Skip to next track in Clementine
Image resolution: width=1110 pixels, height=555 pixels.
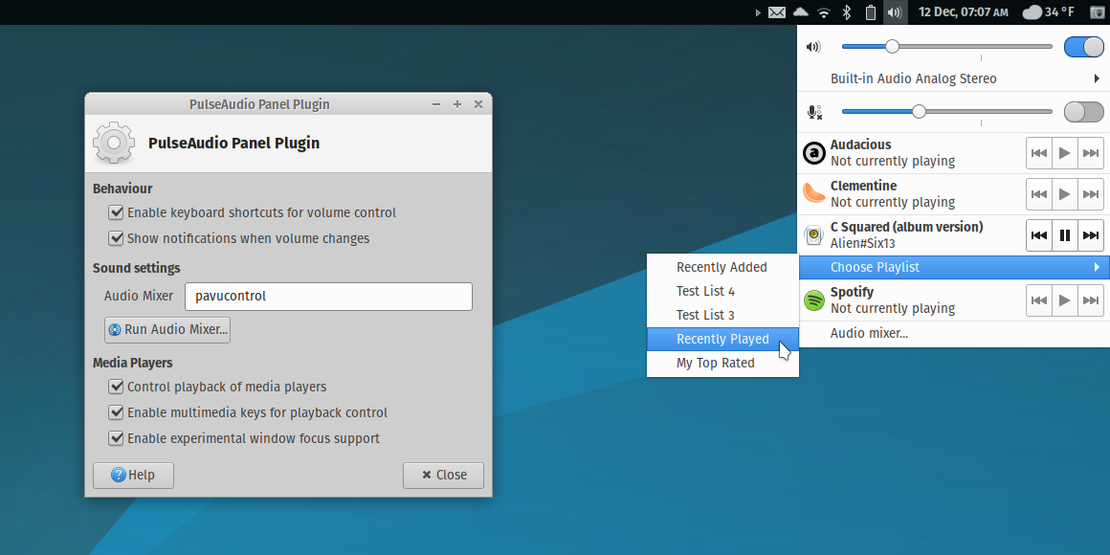[1091, 194]
